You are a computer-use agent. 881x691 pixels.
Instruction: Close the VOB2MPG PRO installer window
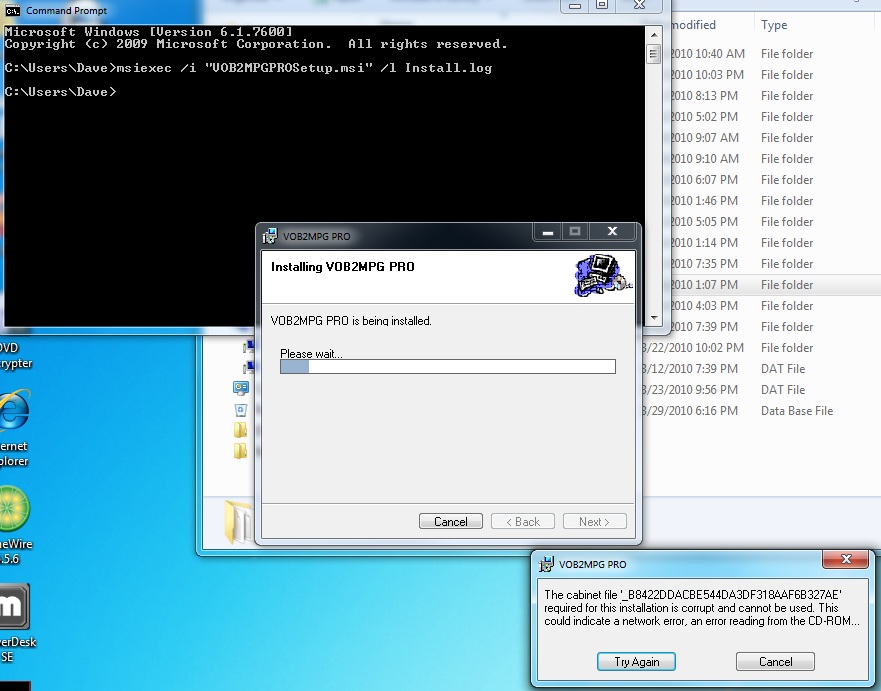[612, 231]
